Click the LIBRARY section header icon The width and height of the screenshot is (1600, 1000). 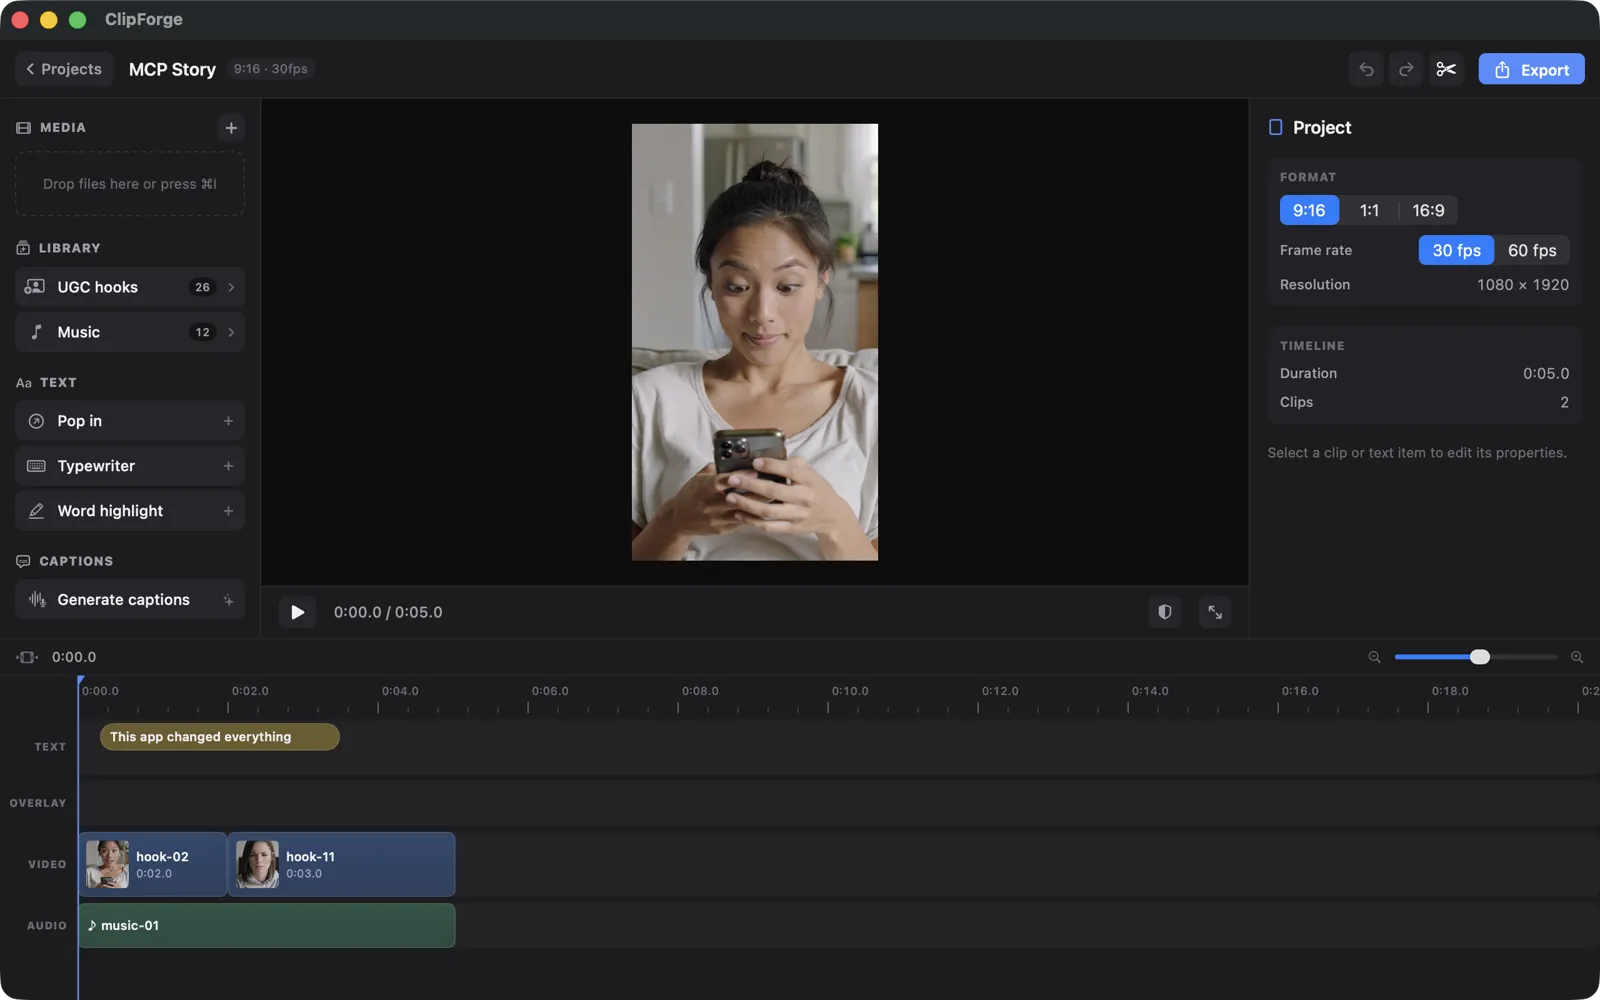23,248
